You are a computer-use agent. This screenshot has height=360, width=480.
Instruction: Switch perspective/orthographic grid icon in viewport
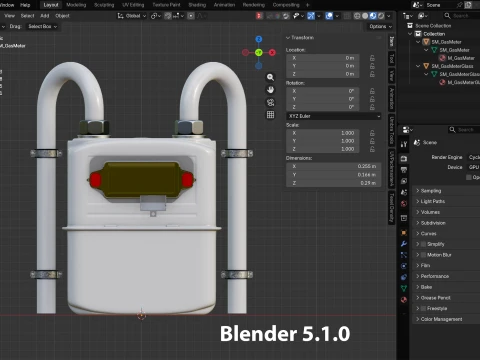click(x=270, y=115)
